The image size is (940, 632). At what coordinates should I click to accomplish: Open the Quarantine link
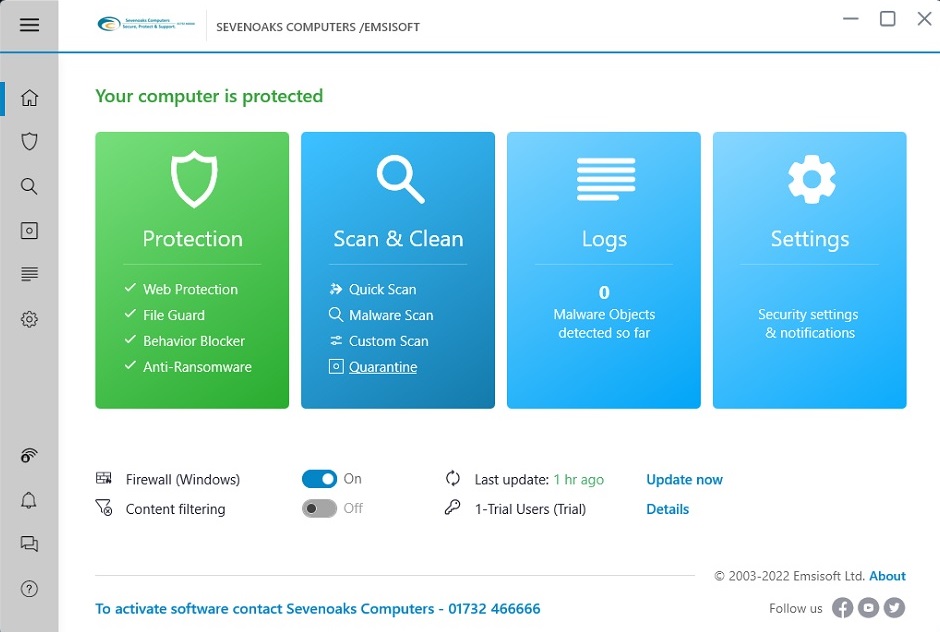pyautogui.click(x=383, y=366)
